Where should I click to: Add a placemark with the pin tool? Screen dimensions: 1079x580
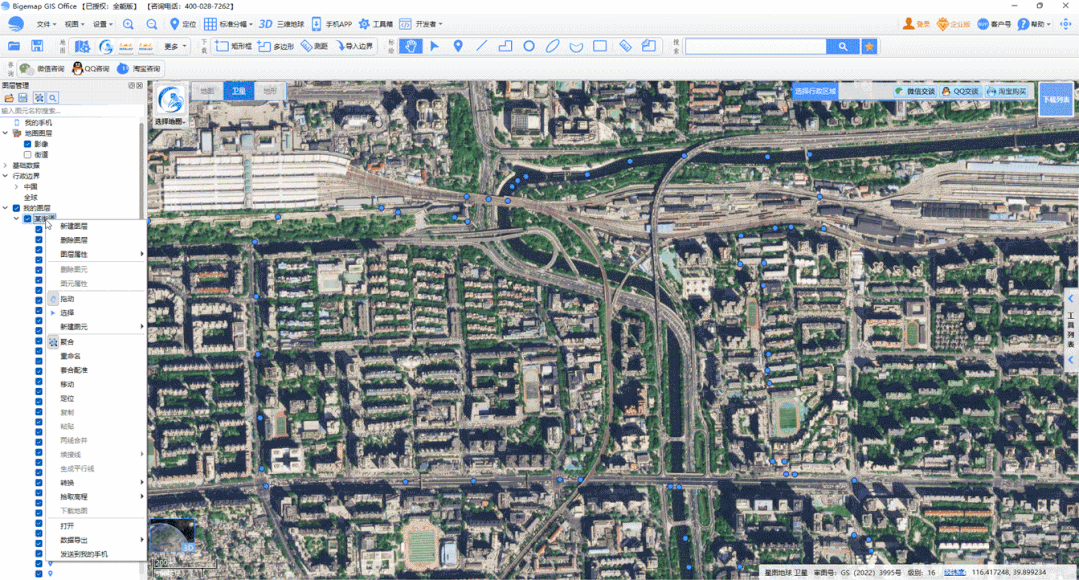click(458, 46)
